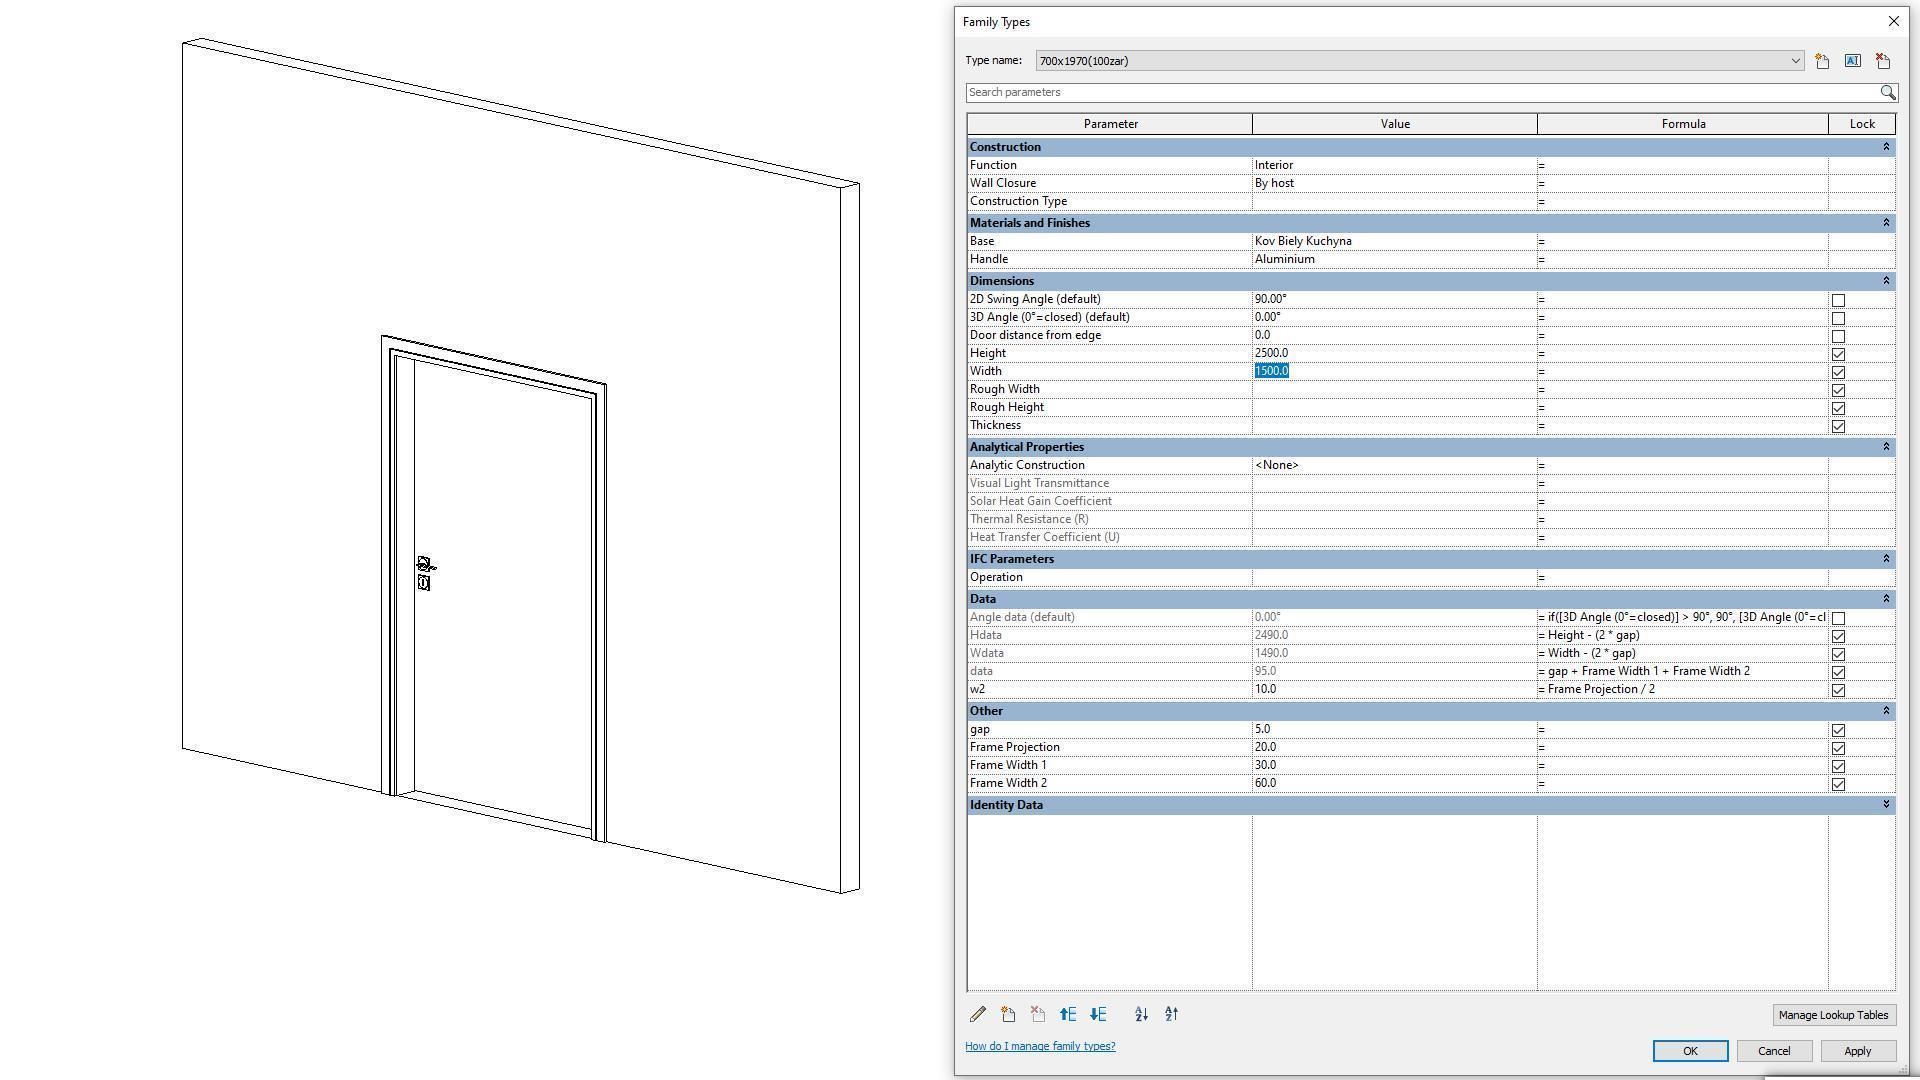This screenshot has width=1920, height=1080.
Task: Click the Edit Parameter pencil icon
Action: pyautogui.click(x=978, y=1014)
